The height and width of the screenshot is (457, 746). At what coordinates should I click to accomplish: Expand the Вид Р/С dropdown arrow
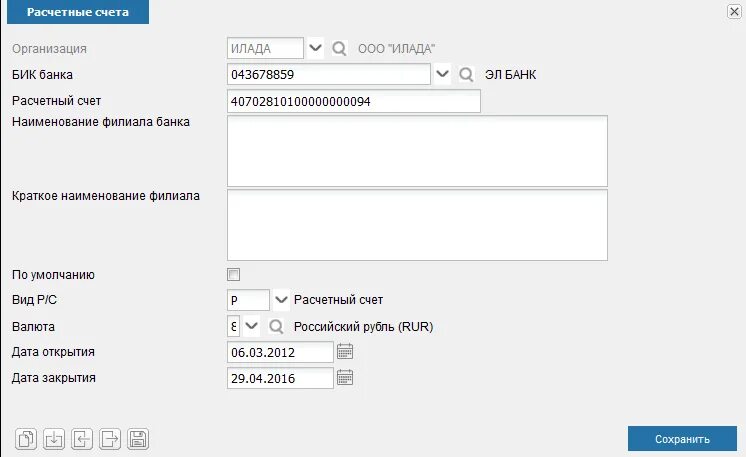281,300
